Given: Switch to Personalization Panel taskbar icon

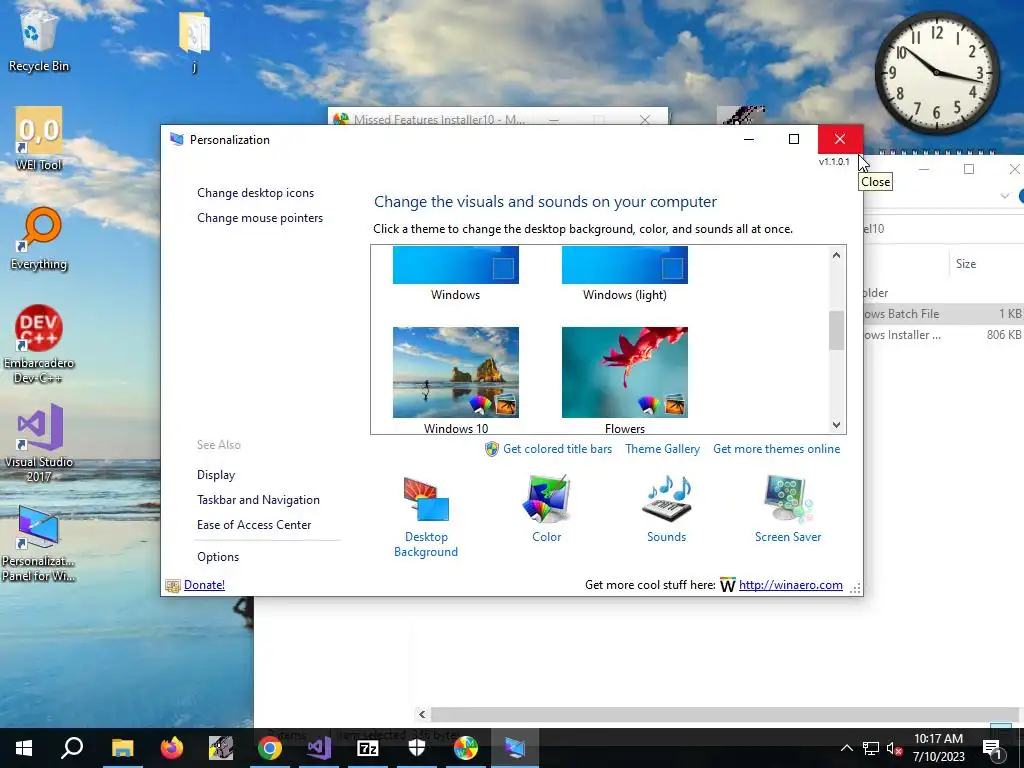Looking at the screenshot, I should click(515, 748).
